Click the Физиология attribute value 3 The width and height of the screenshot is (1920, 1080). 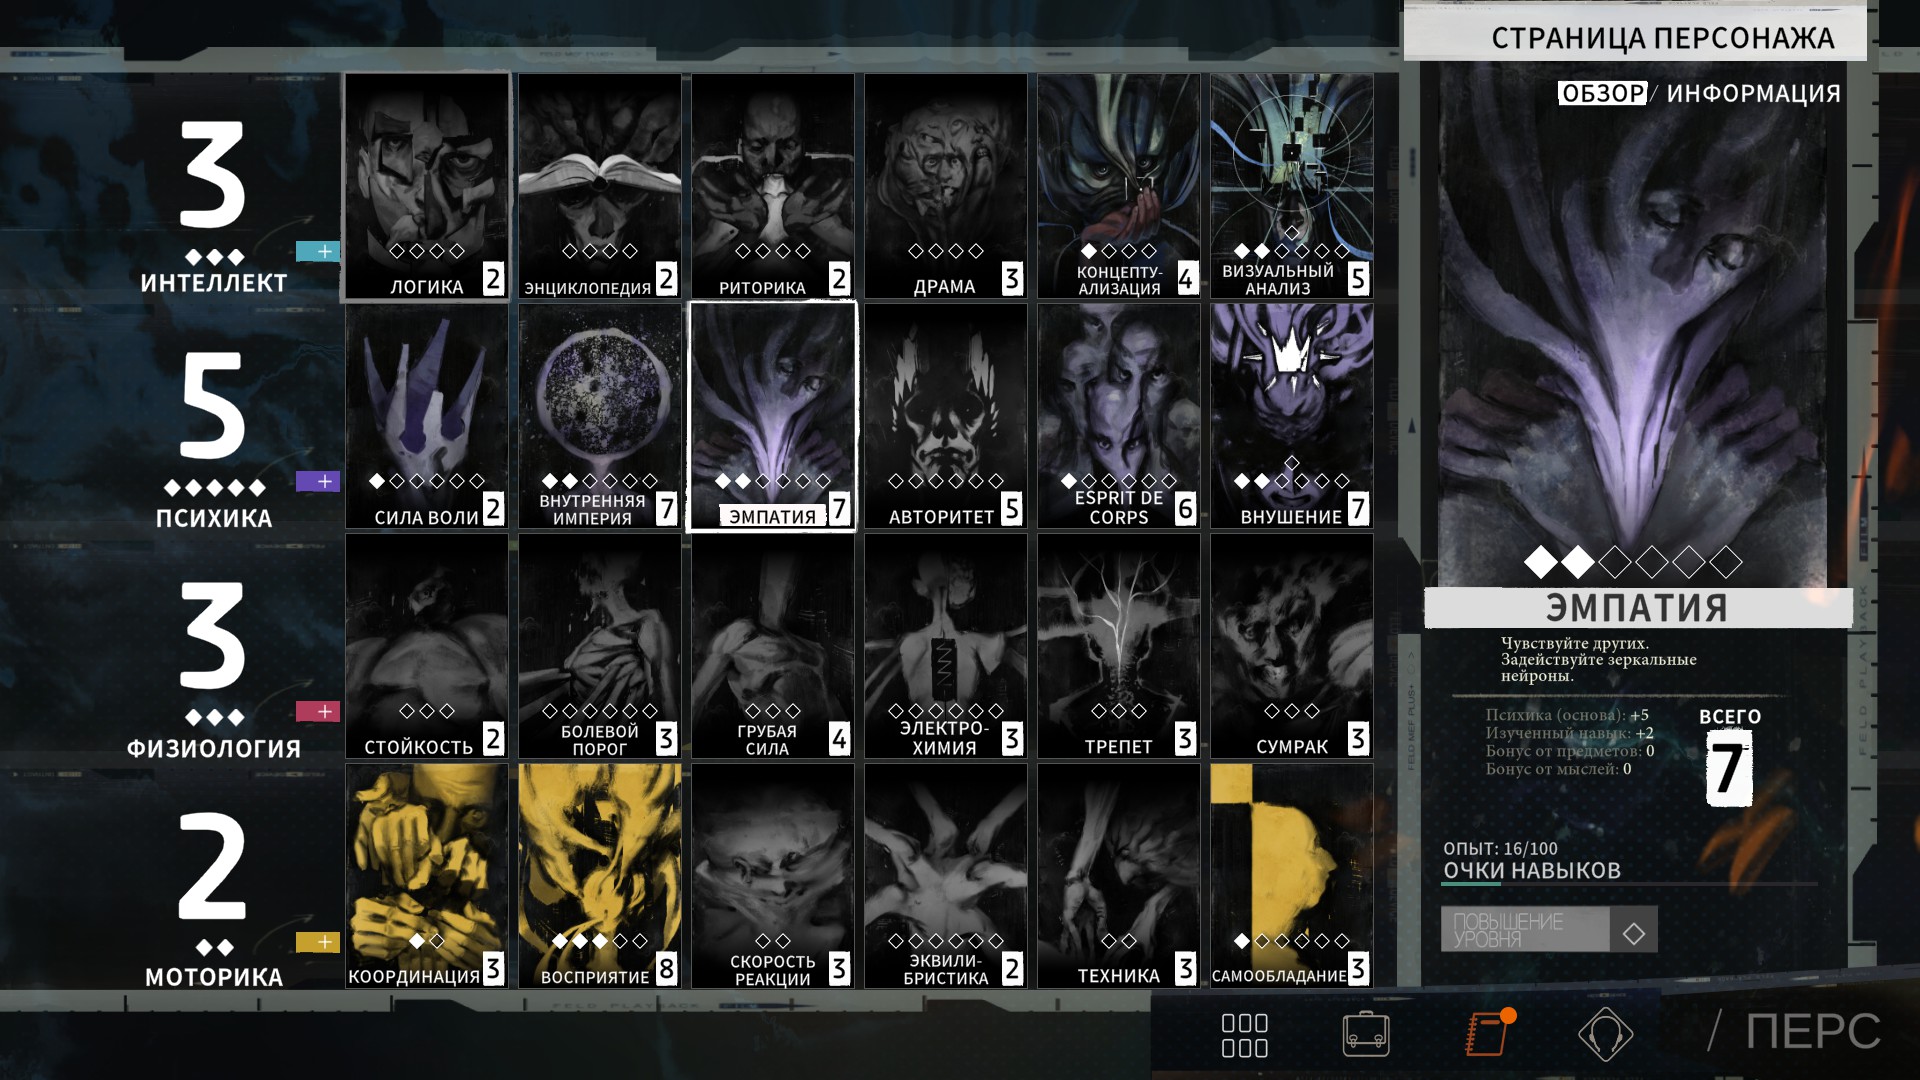213,636
